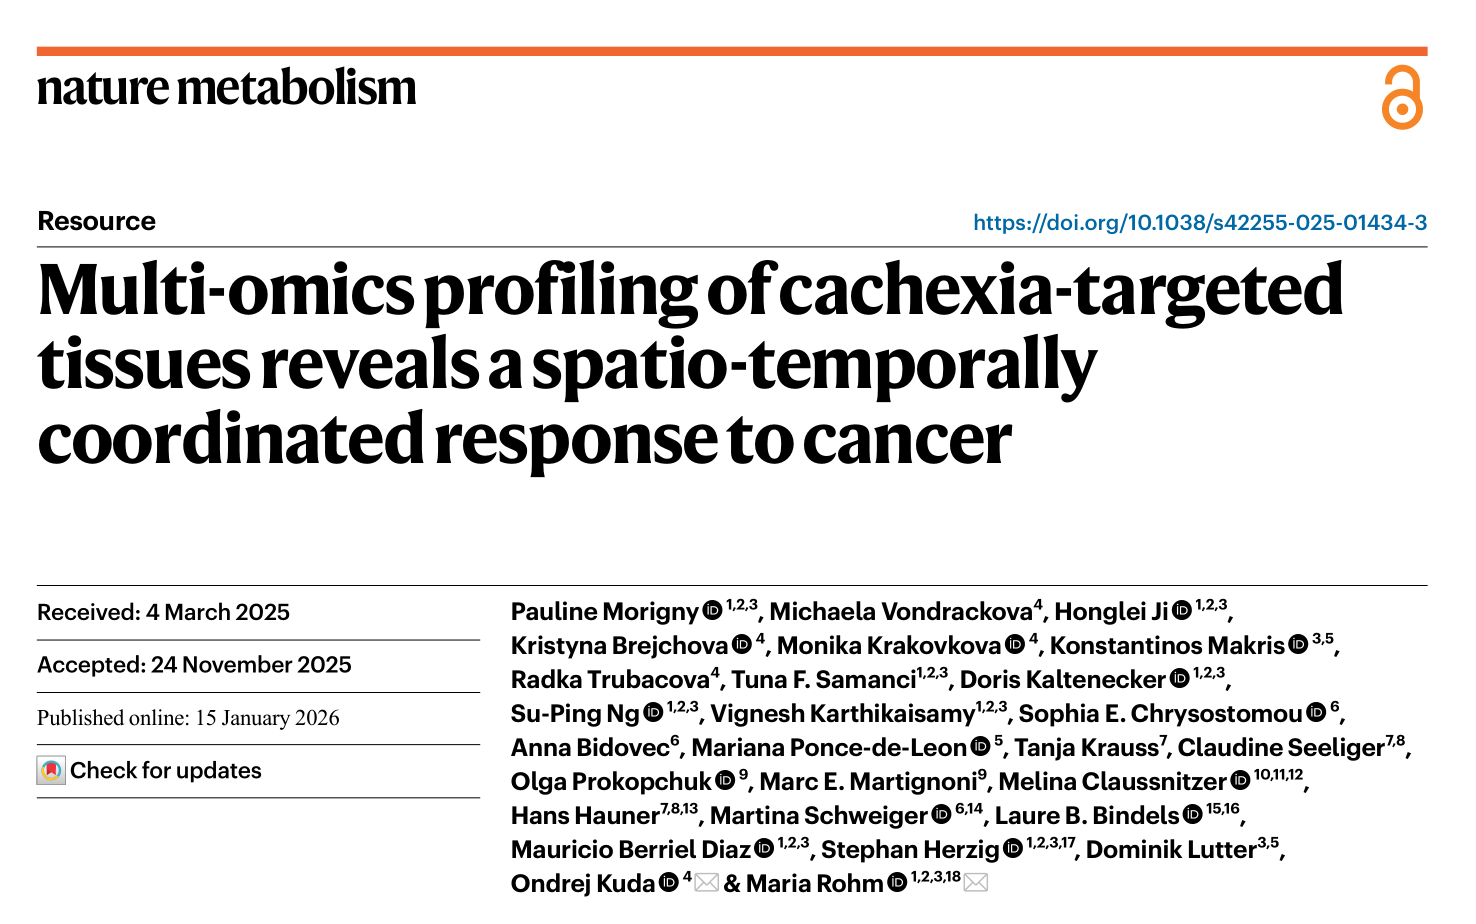Open Konstantinos Makris's ORCID icon
This screenshot has width=1476, height=924.
click(1298, 644)
